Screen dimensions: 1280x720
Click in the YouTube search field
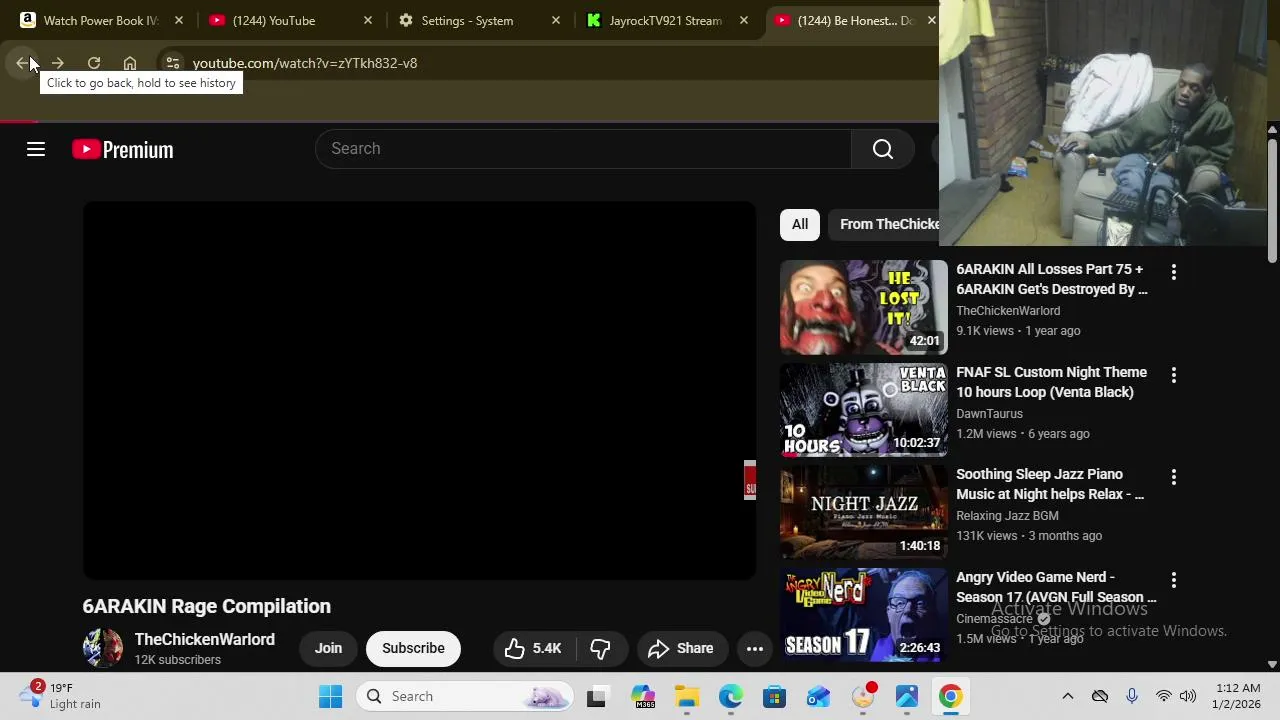583,149
